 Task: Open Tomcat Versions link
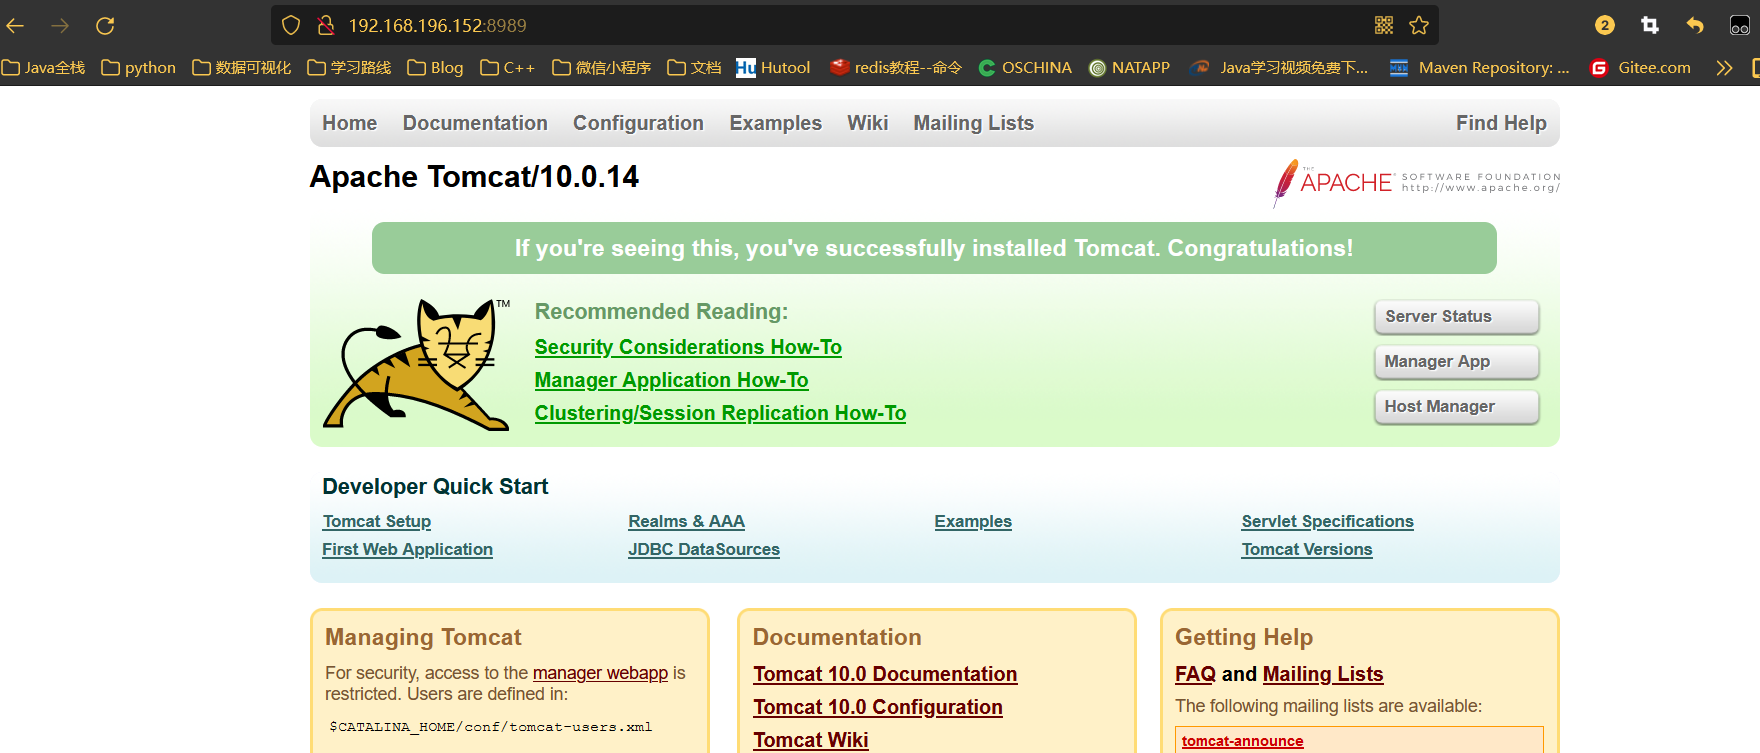click(1307, 549)
